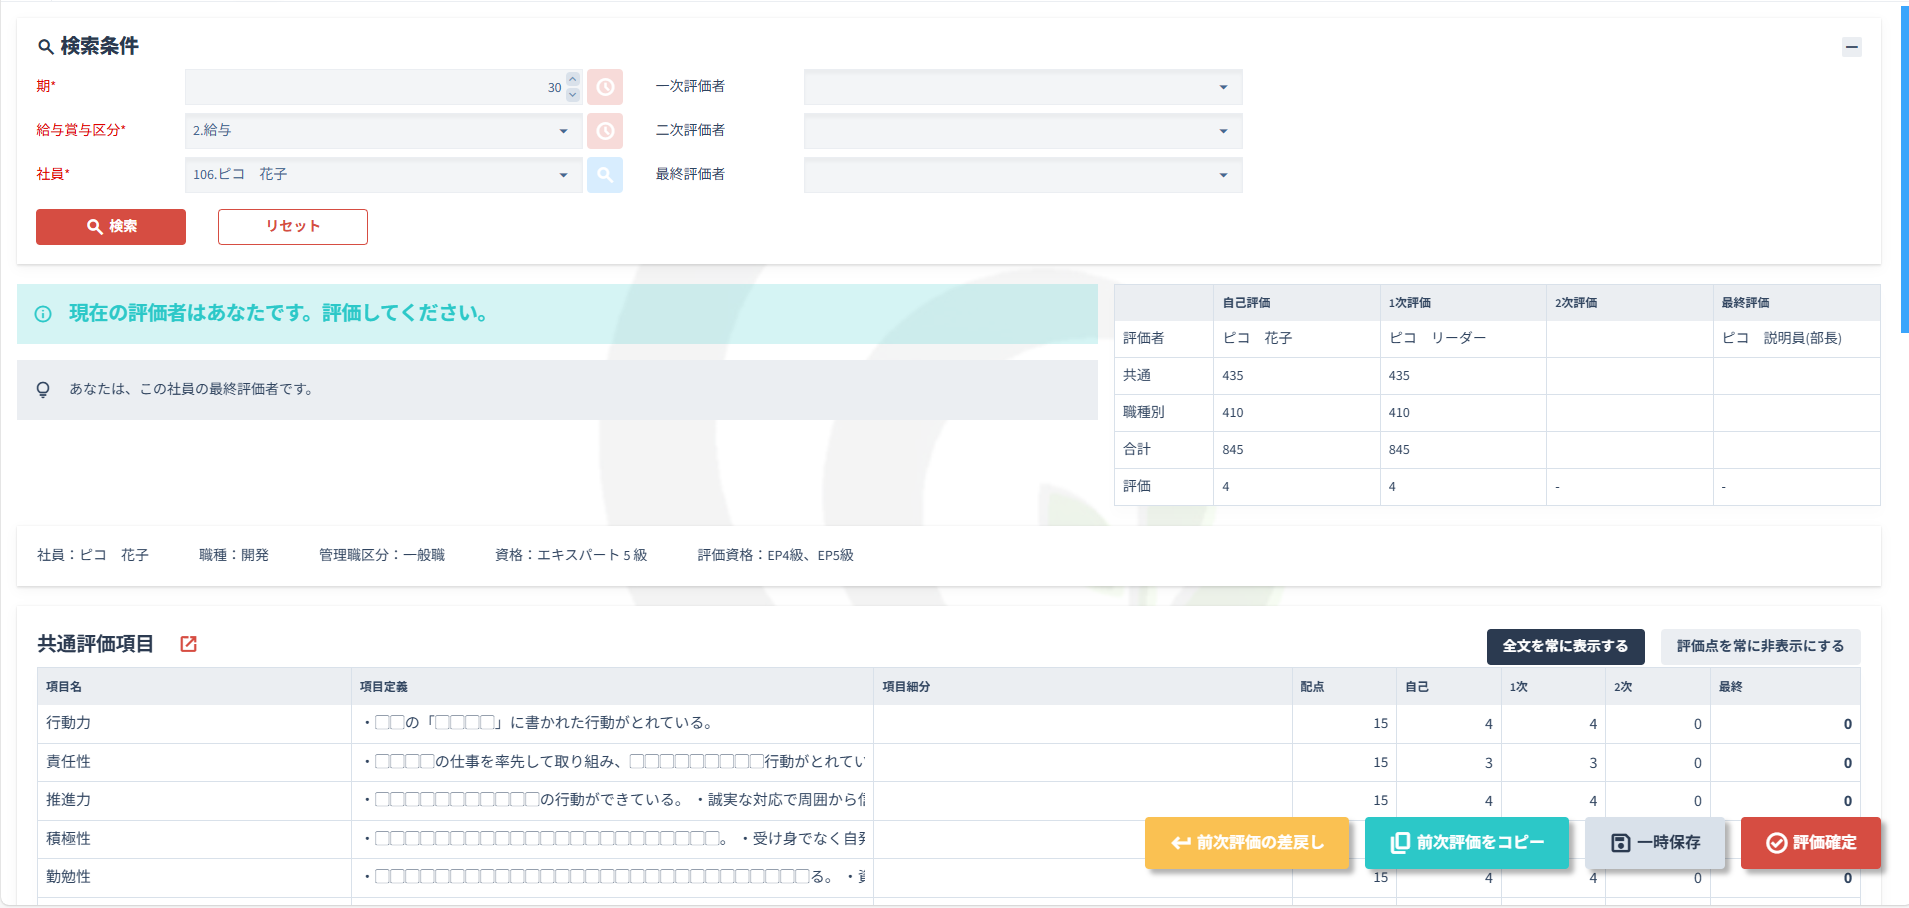Save temporarily with 一時保存 button
Image resolution: width=1909 pixels, height=908 pixels.
coord(1656,843)
